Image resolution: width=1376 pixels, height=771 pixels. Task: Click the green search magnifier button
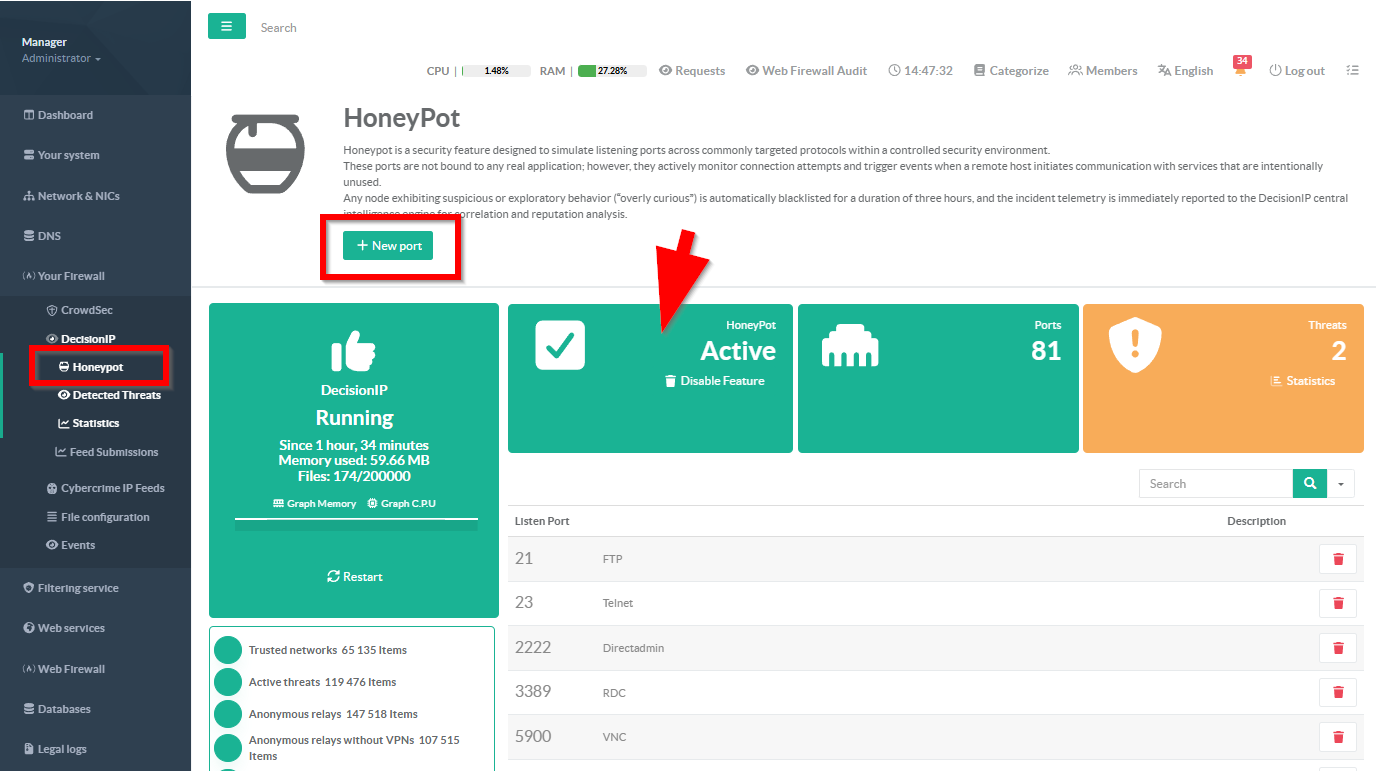1309,483
